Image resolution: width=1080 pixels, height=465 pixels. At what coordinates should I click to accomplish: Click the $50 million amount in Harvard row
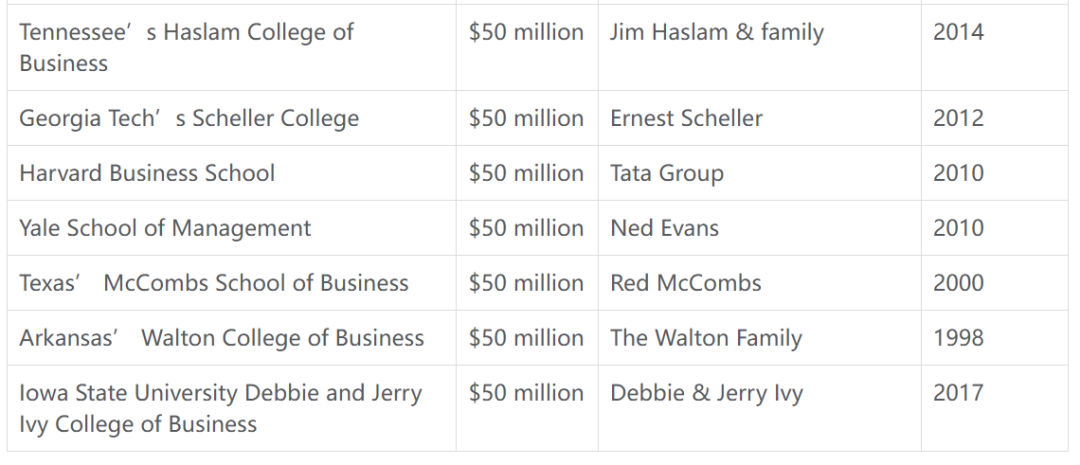click(x=527, y=173)
